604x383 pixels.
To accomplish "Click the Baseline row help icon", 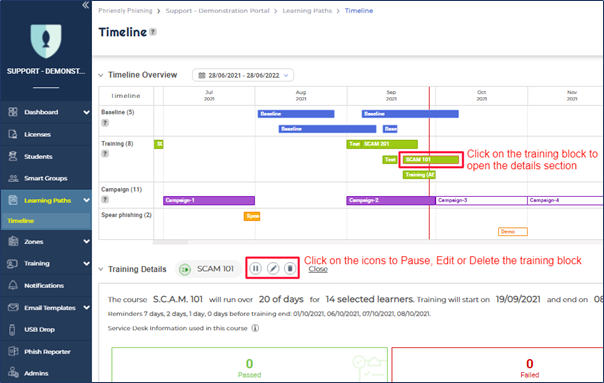I will click(x=105, y=123).
